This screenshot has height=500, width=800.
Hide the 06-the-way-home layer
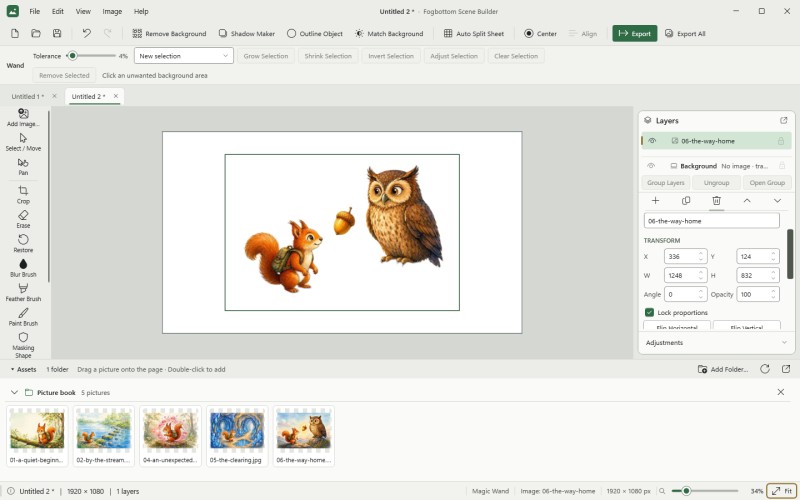coord(652,141)
